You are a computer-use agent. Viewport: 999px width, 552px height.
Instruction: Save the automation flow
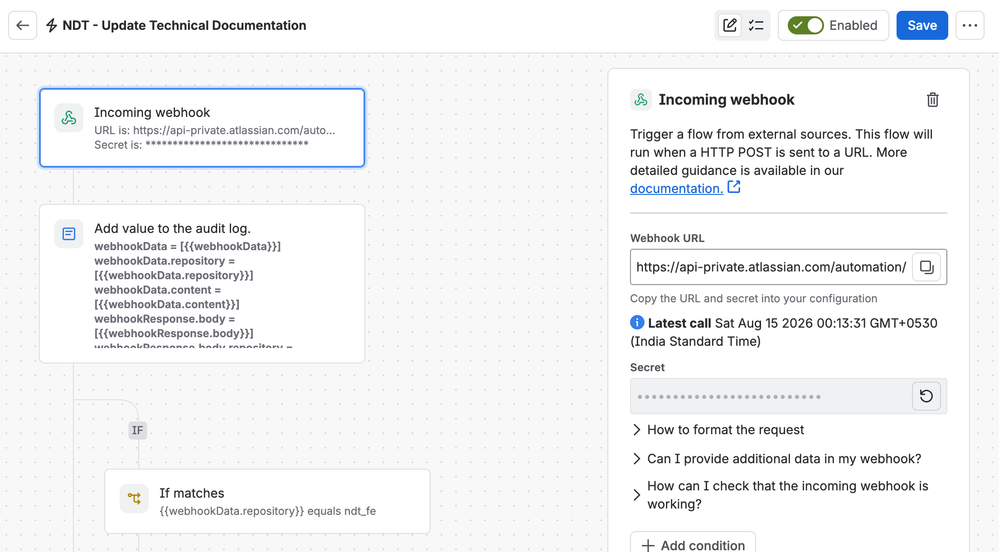tap(922, 25)
